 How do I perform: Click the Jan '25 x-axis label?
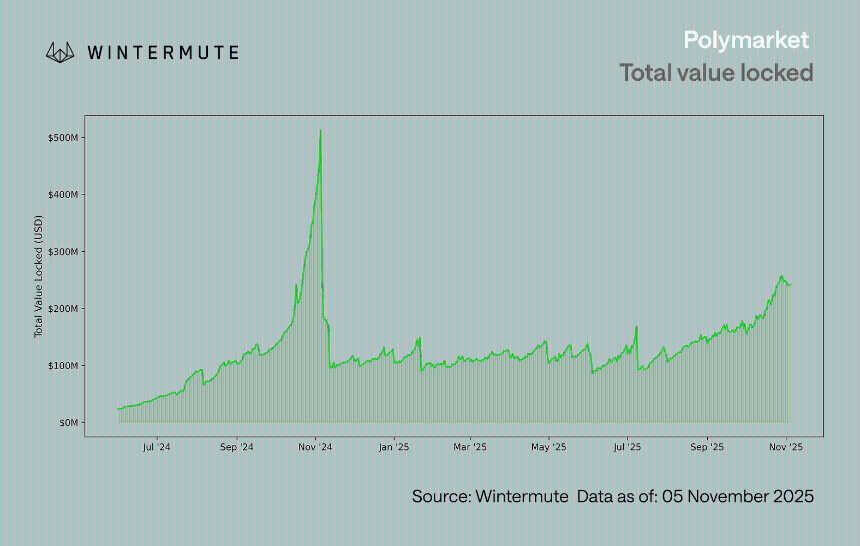click(394, 447)
